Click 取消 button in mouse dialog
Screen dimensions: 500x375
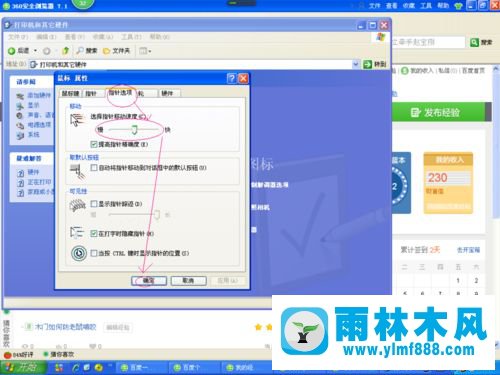(x=188, y=281)
